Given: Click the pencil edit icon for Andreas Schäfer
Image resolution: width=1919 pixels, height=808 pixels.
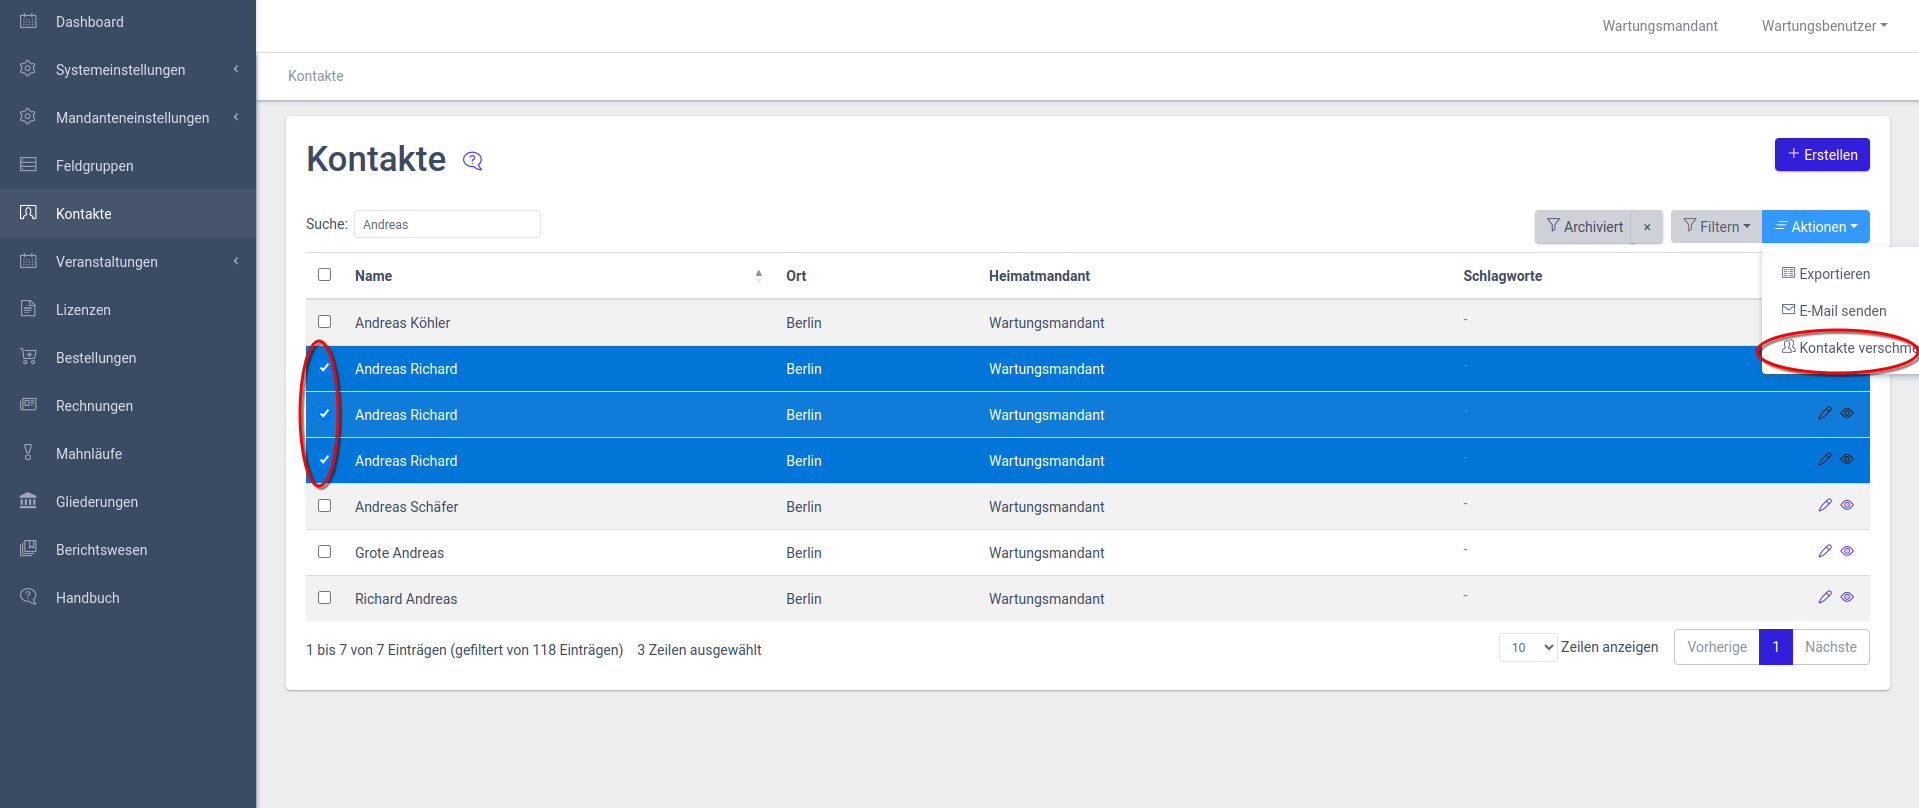Looking at the screenshot, I should (1825, 505).
